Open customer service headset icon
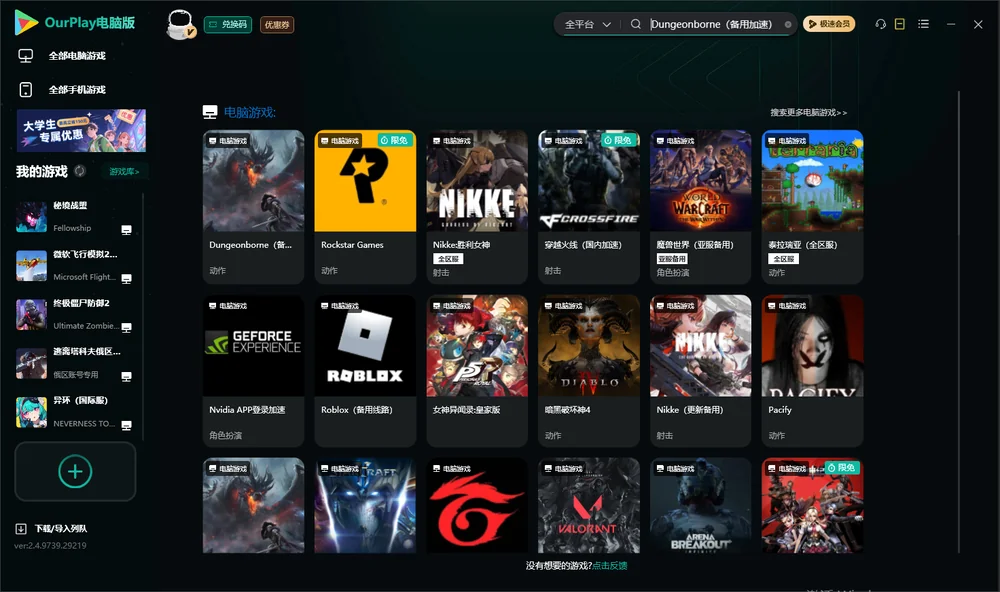 pyautogui.click(x=881, y=24)
